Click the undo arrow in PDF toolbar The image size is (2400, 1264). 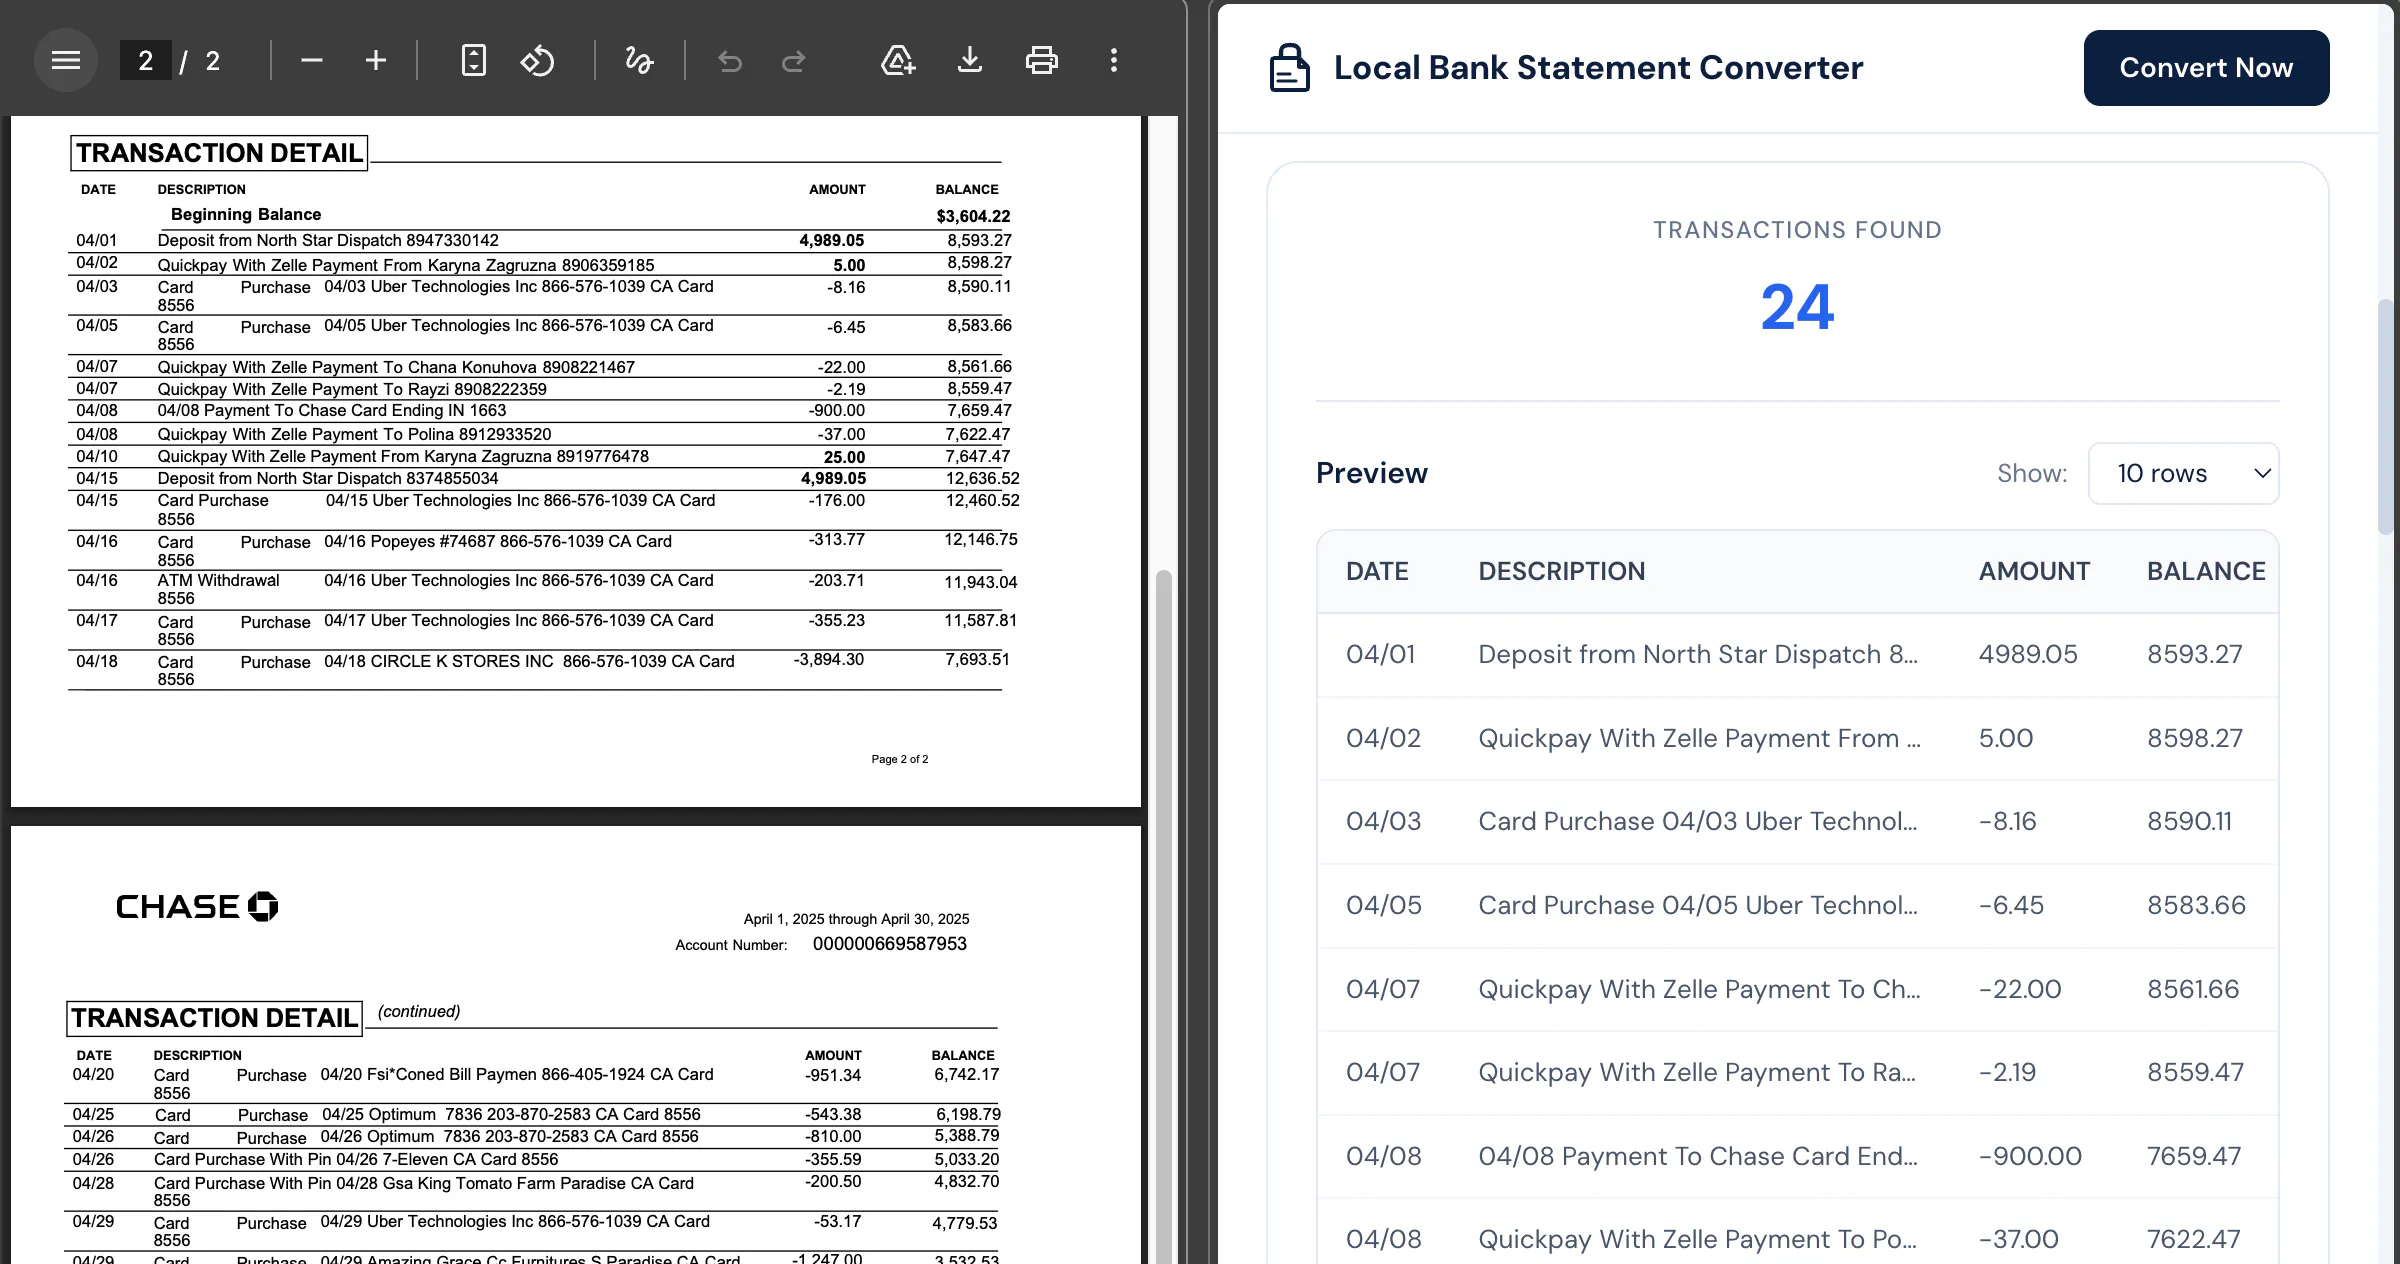click(x=730, y=61)
